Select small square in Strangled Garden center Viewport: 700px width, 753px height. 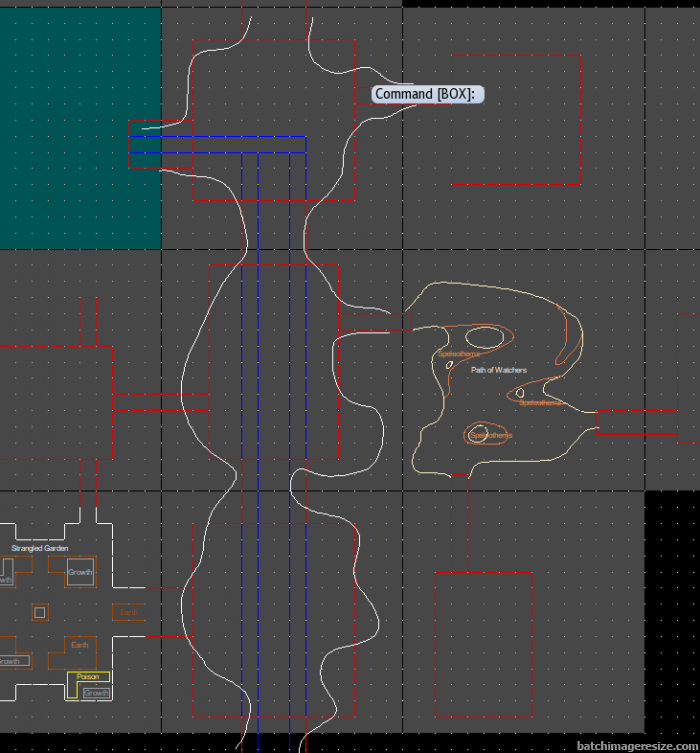tap(40, 612)
